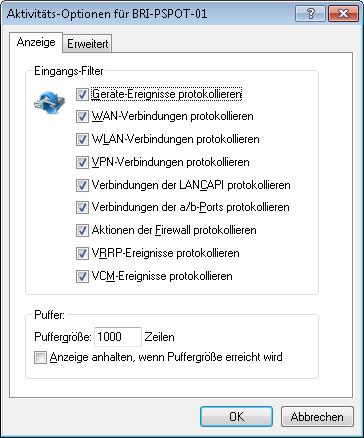Select the Anzeige tab
The height and width of the screenshot is (438, 364).
coord(36,42)
